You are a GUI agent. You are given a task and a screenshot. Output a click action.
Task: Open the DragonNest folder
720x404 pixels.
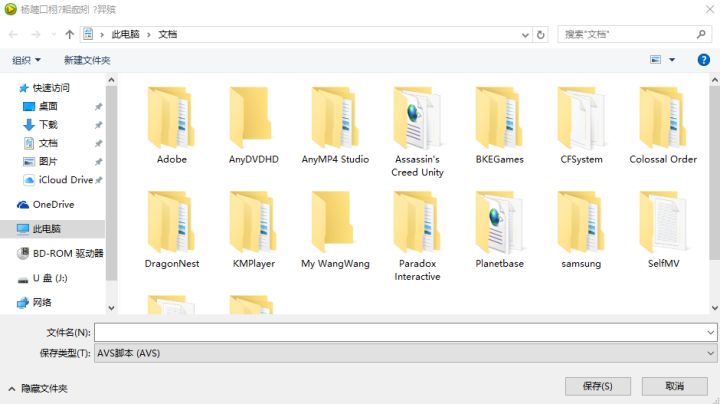171,229
